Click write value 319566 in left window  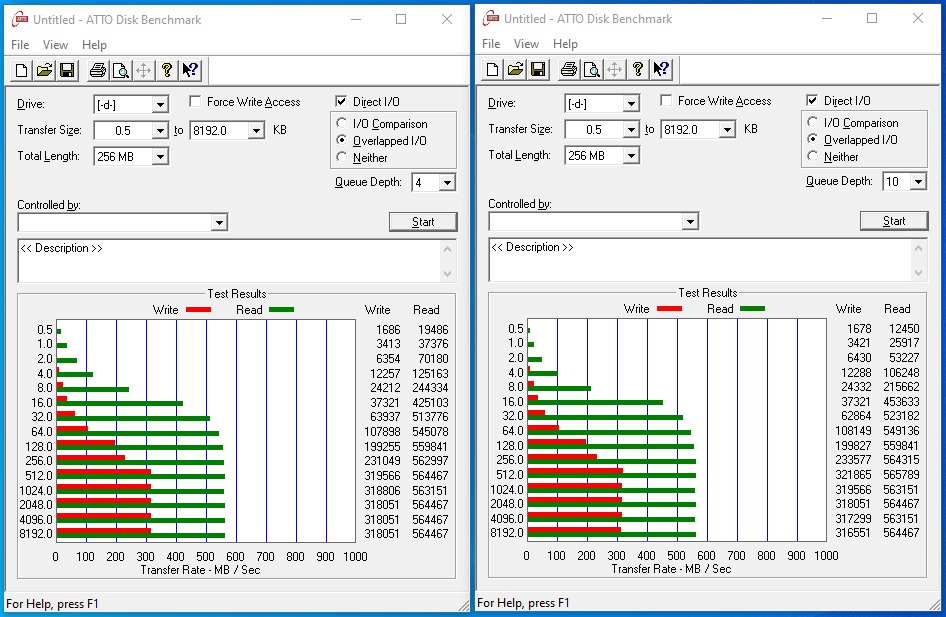(382, 475)
